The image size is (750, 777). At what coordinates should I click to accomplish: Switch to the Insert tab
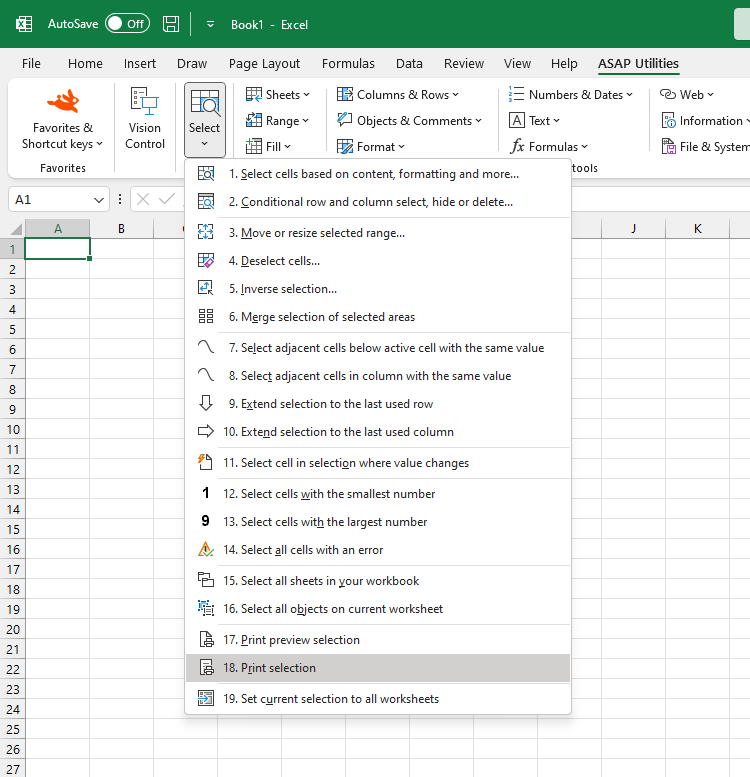click(140, 63)
